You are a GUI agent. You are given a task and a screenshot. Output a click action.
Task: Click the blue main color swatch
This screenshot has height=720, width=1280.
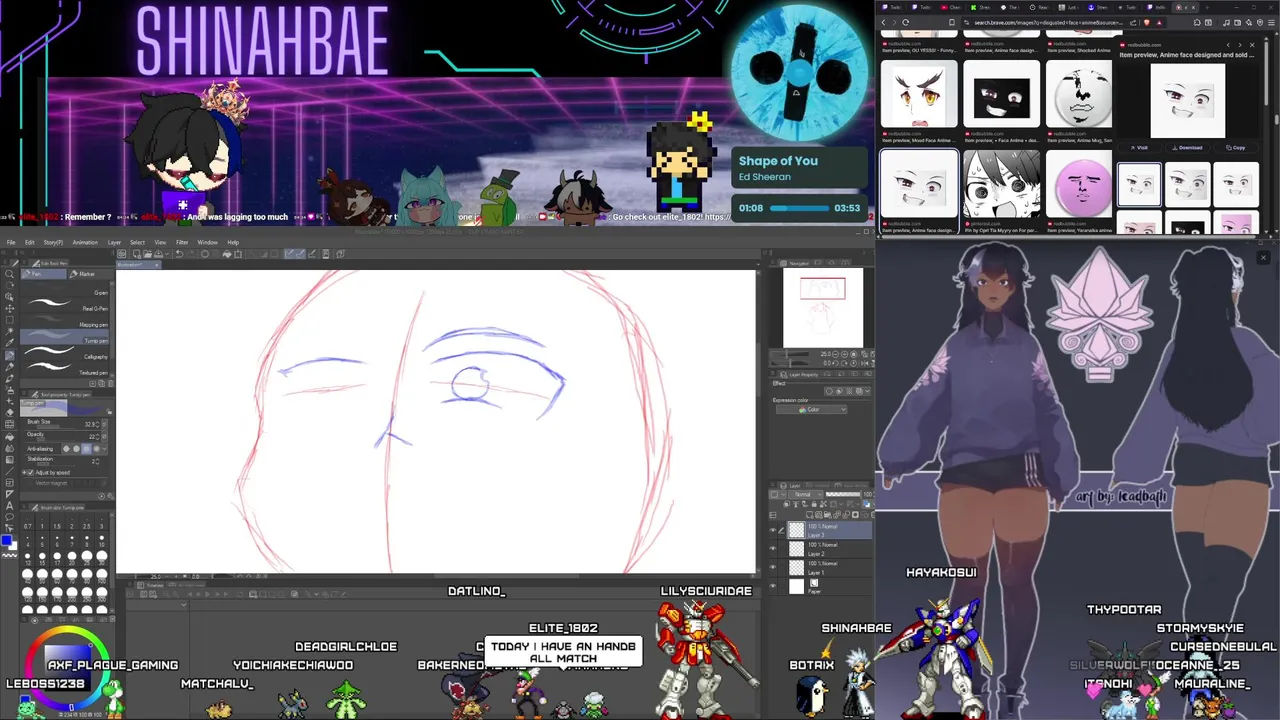pos(7,540)
